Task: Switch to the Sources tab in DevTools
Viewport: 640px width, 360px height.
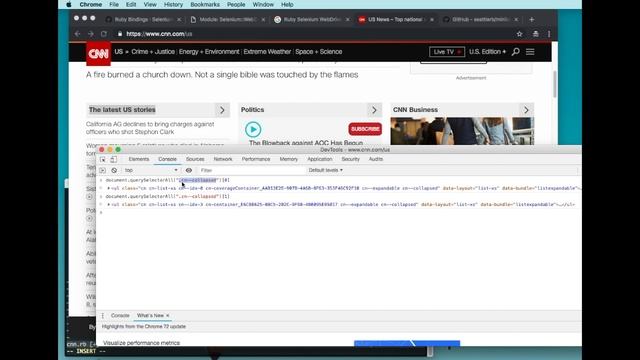Action: click(195, 159)
